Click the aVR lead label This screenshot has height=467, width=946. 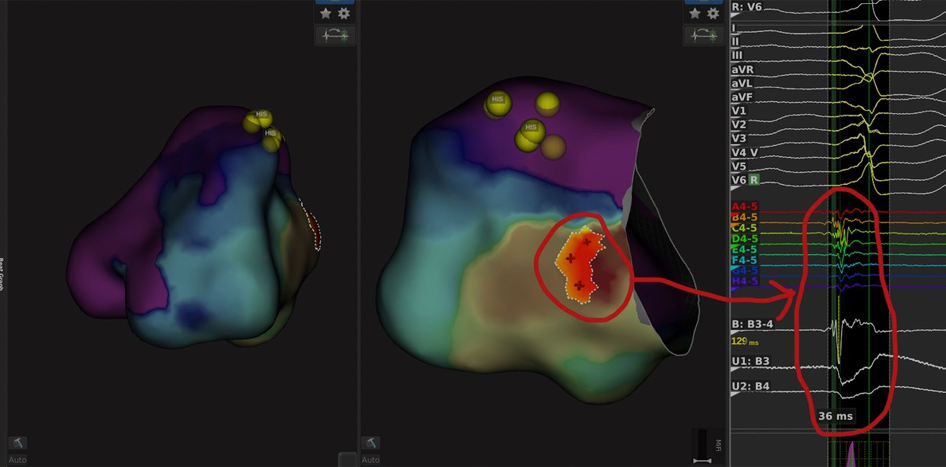(x=743, y=69)
